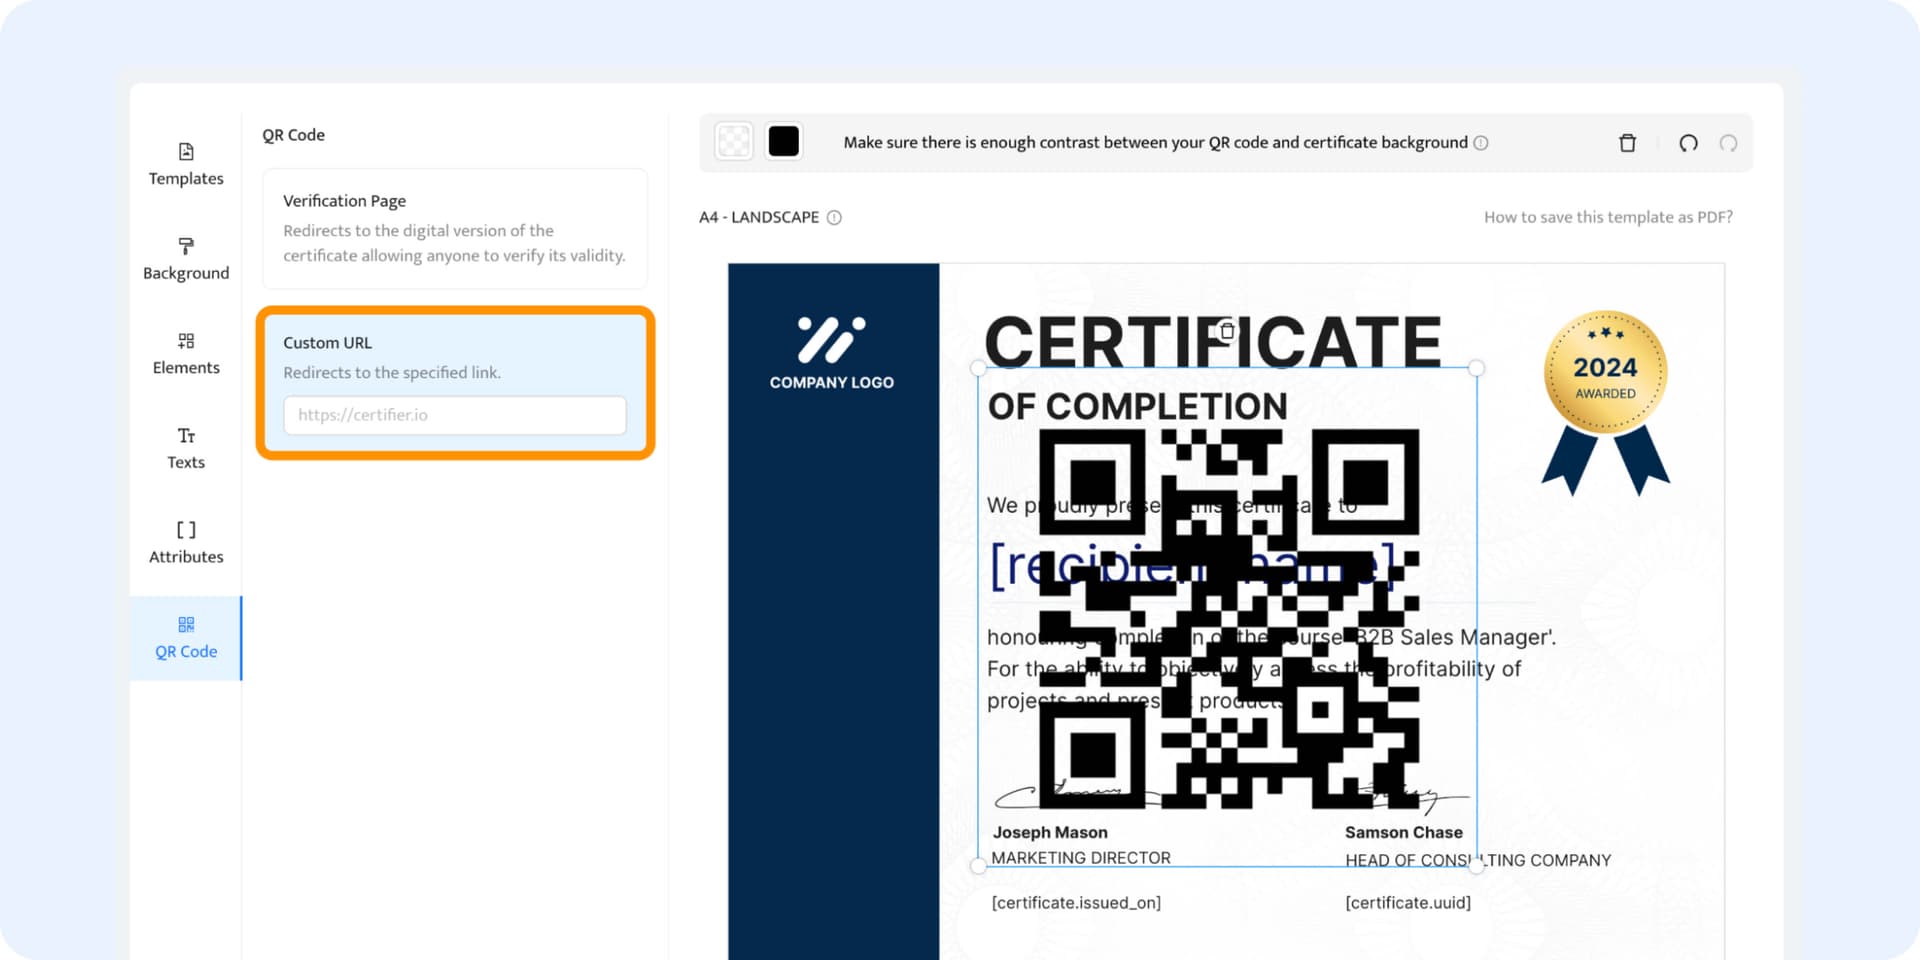The width and height of the screenshot is (1920, 960).
Task: Open 'How to save this template as PDF?'
Action: (x=1608, y=216)
